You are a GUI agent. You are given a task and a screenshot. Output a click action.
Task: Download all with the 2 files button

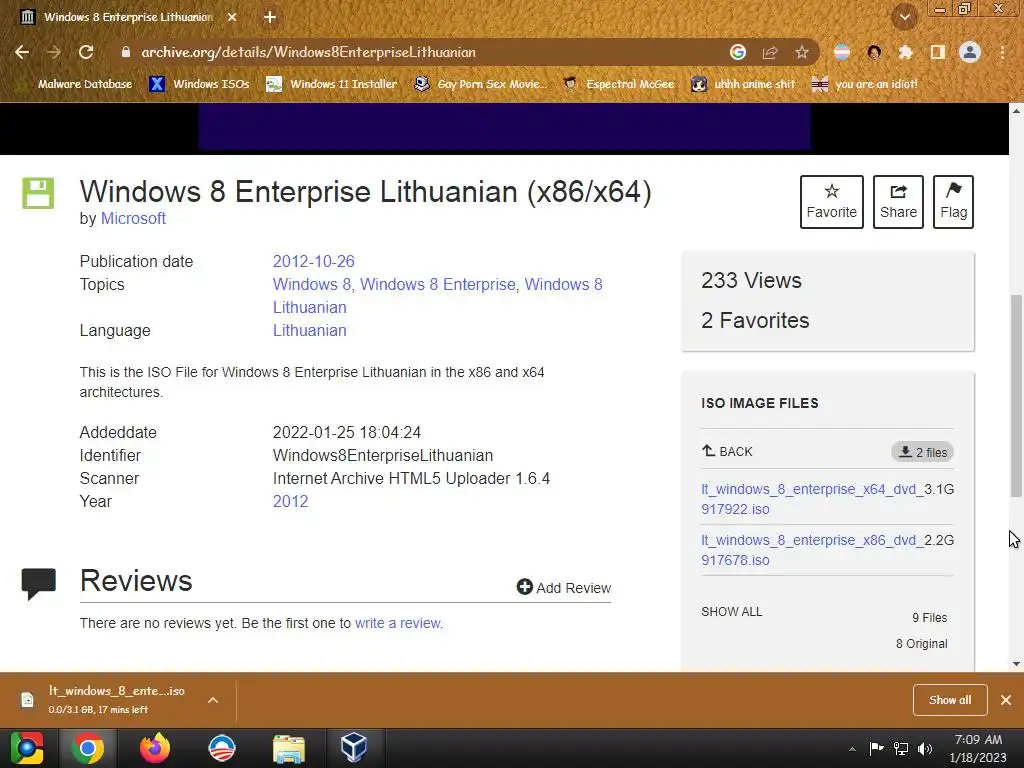(x=922, y=452)
